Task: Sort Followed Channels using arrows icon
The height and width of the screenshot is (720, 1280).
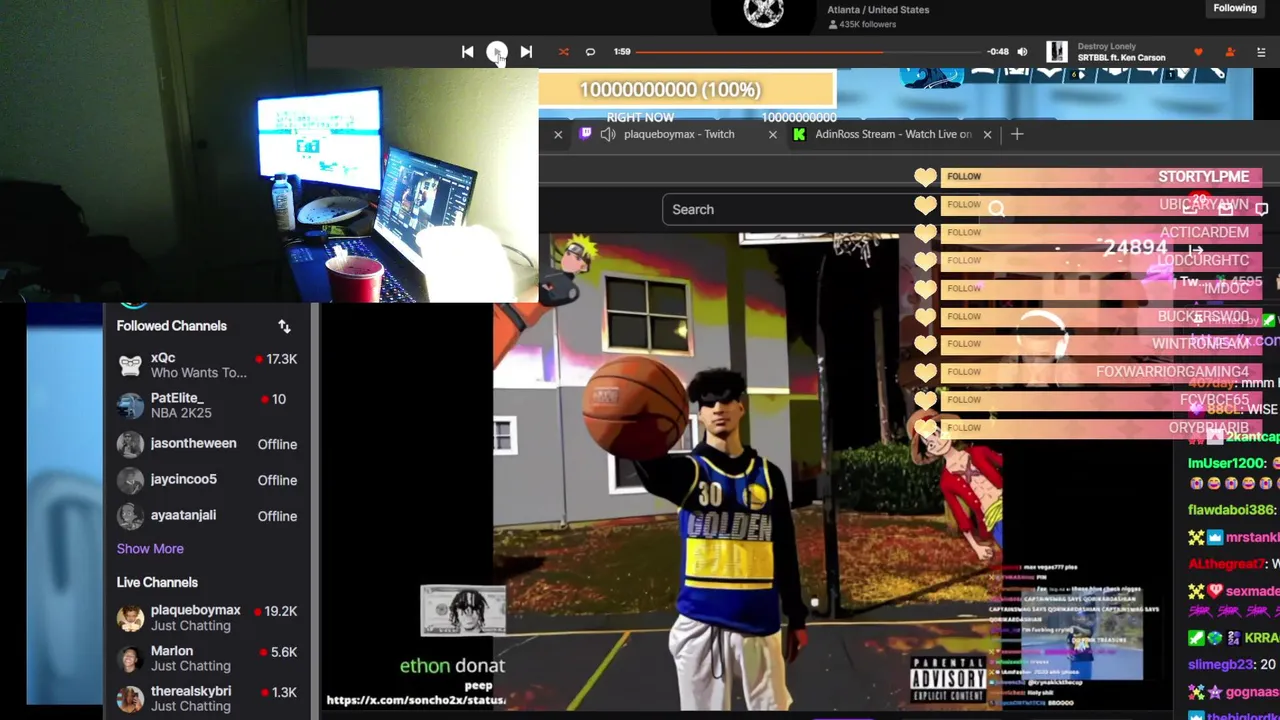Action: pos(284,326)
